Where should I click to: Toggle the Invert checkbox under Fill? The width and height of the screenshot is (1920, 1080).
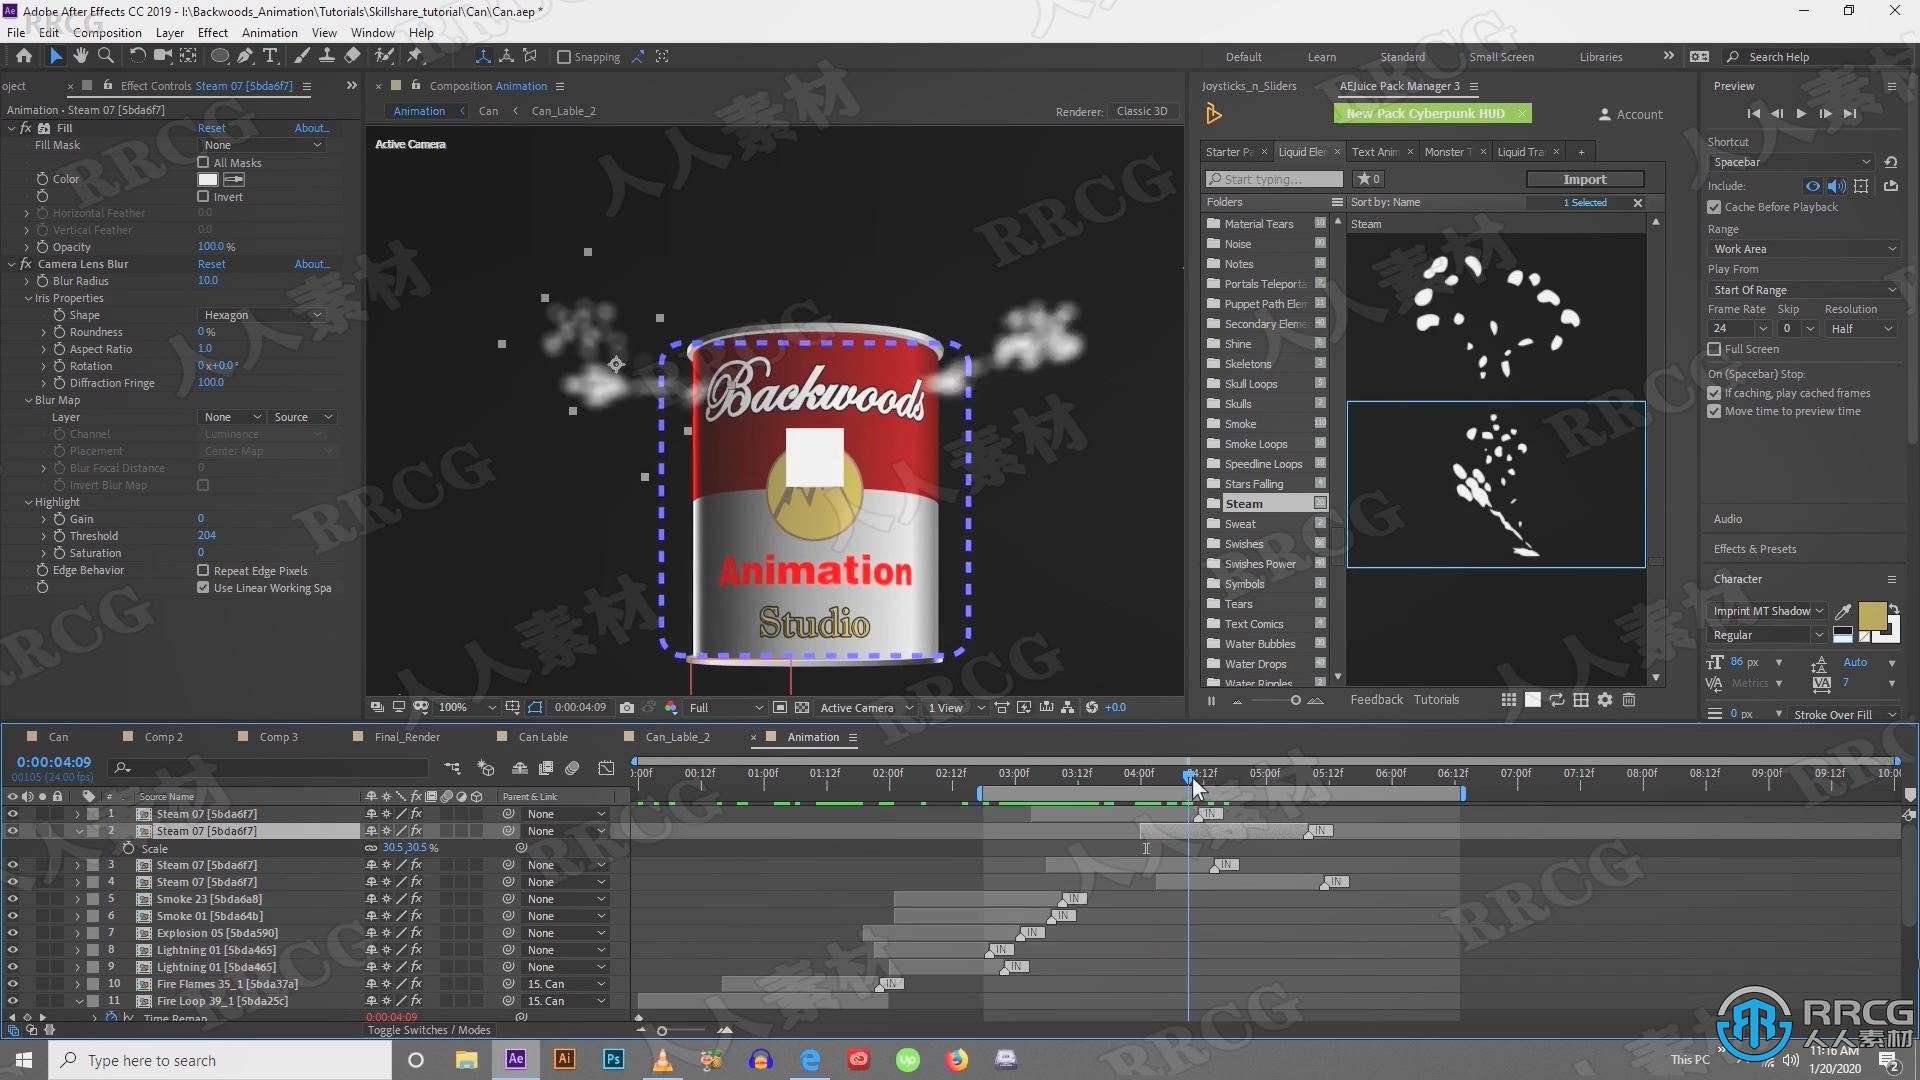point(203,196)
